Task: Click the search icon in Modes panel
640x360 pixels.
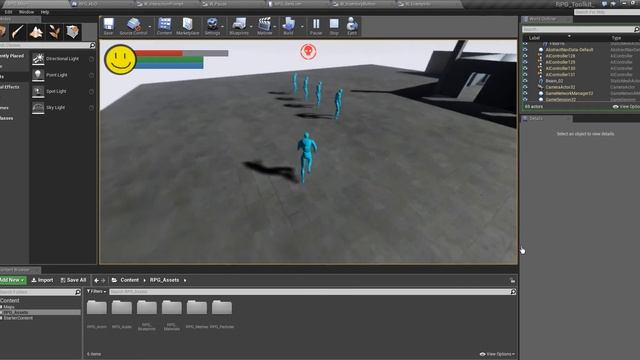Action: [92, 45]
